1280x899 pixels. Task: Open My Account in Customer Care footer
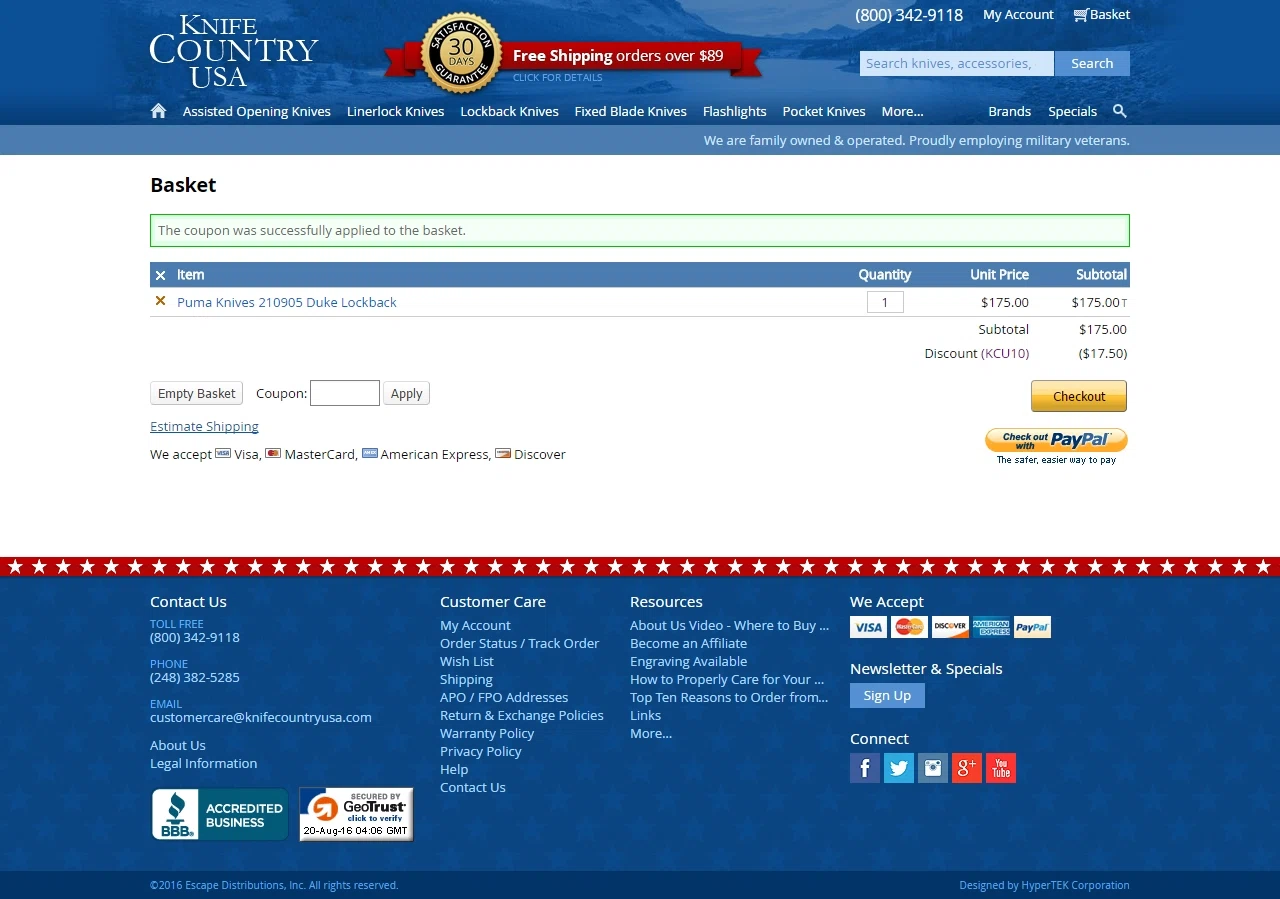475,625
